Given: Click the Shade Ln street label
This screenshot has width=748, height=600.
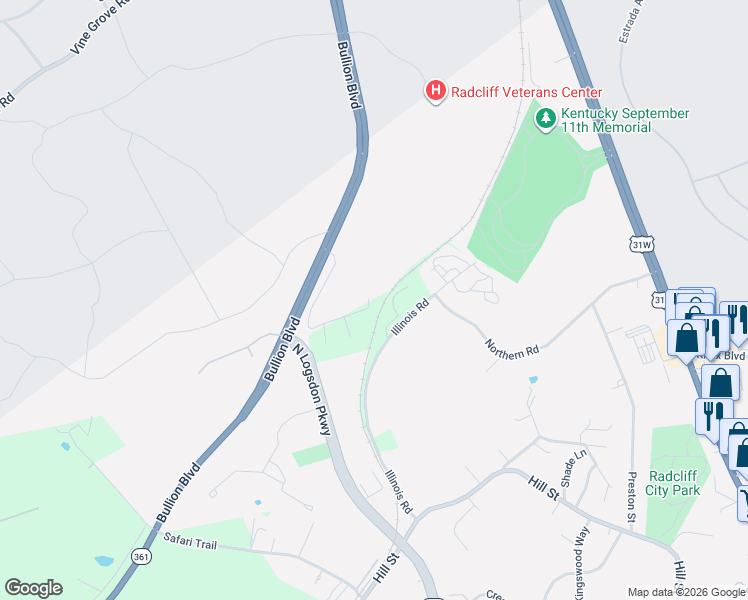Looking at the screenshot, I should tap(573, 468).
